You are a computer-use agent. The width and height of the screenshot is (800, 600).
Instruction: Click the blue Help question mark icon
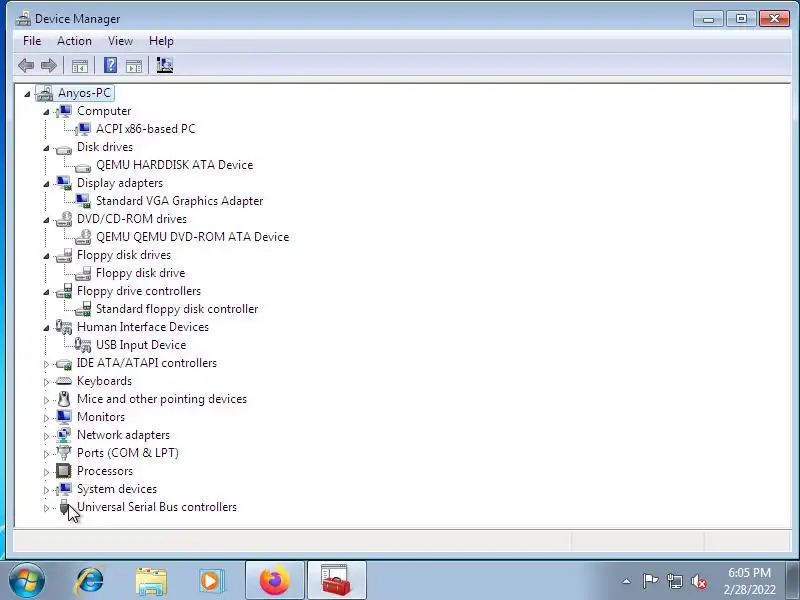(110, 65)
